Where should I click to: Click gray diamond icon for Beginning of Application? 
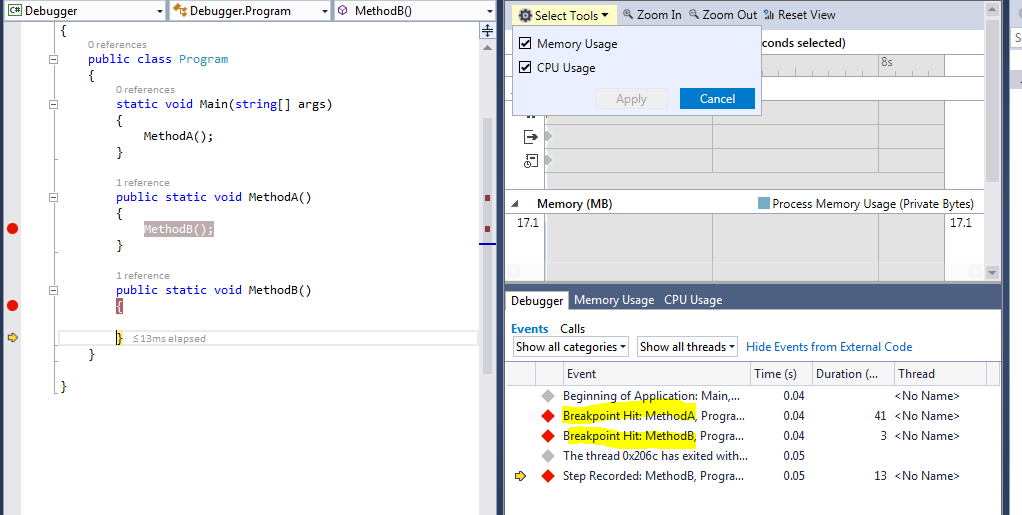[548, 396]
